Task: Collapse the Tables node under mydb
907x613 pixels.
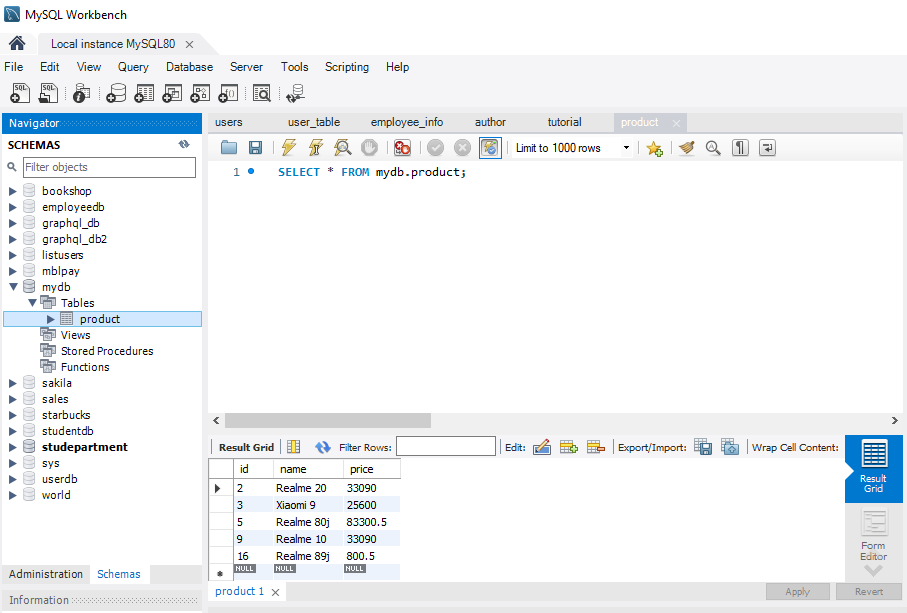Action: click(32, 302)
